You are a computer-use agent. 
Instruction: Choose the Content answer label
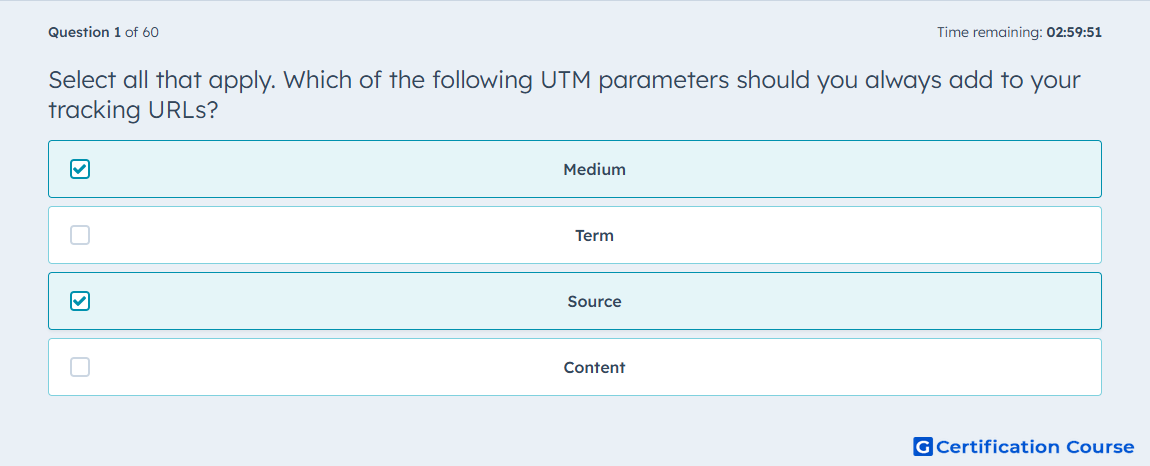(x=594, y=368)
